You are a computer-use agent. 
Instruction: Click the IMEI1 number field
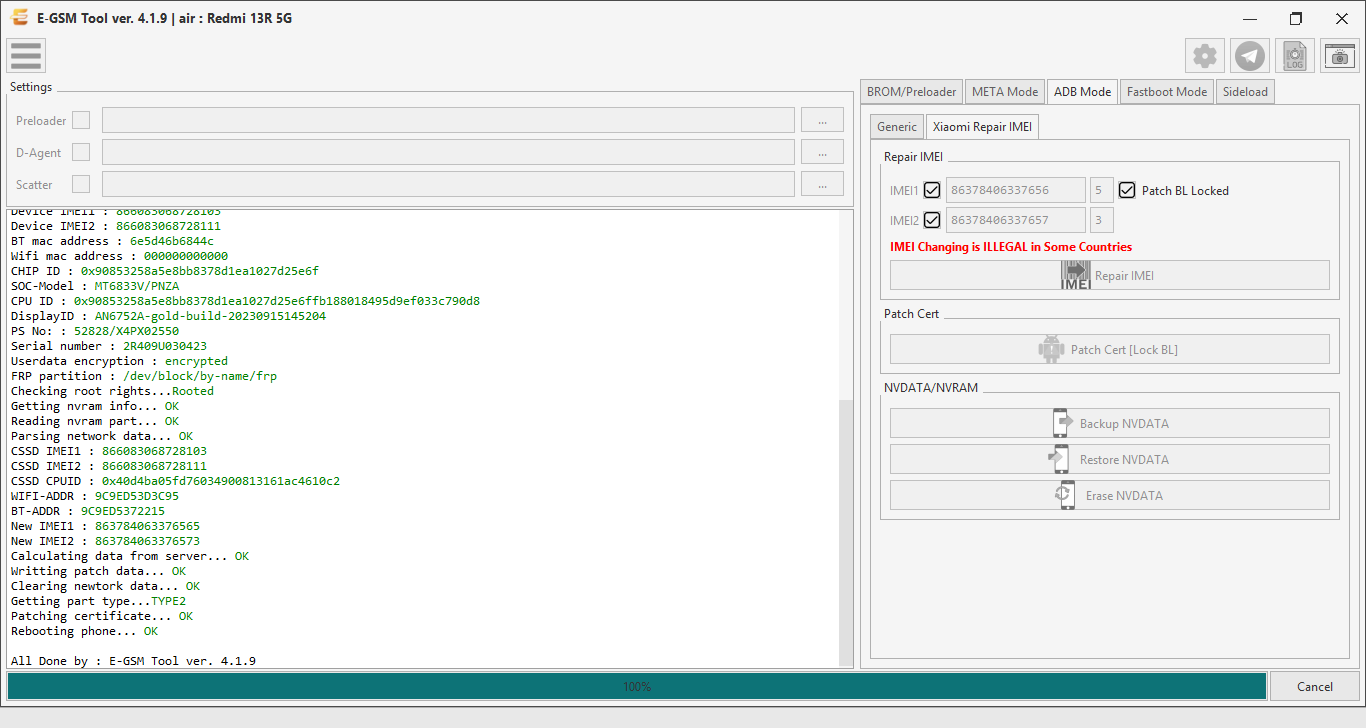(x=1015, y=190)
